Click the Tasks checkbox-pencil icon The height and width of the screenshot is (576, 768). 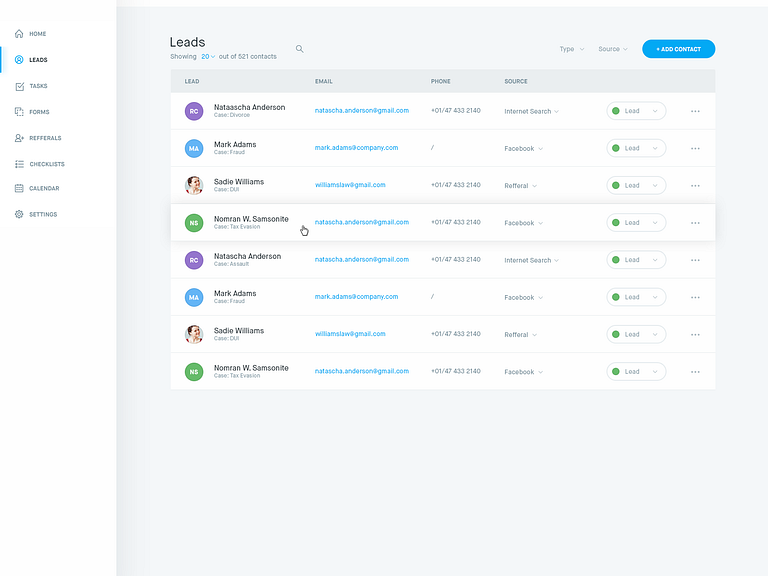tap(19, 86)
